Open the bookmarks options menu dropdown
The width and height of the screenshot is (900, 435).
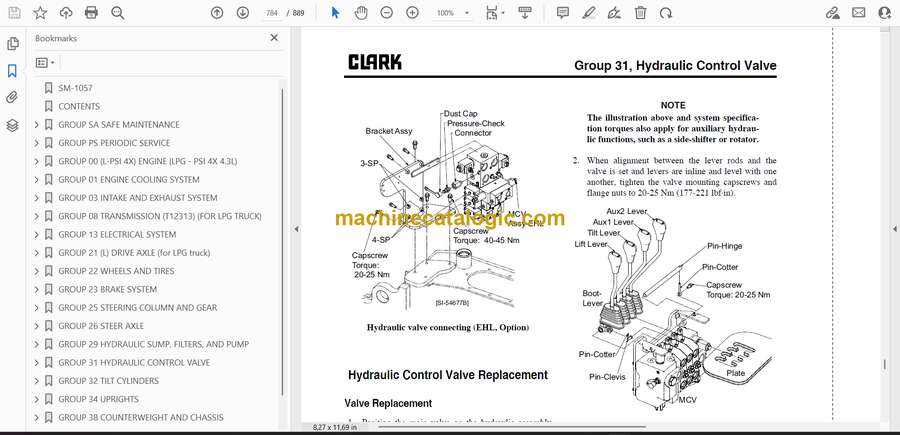[45, 63]
